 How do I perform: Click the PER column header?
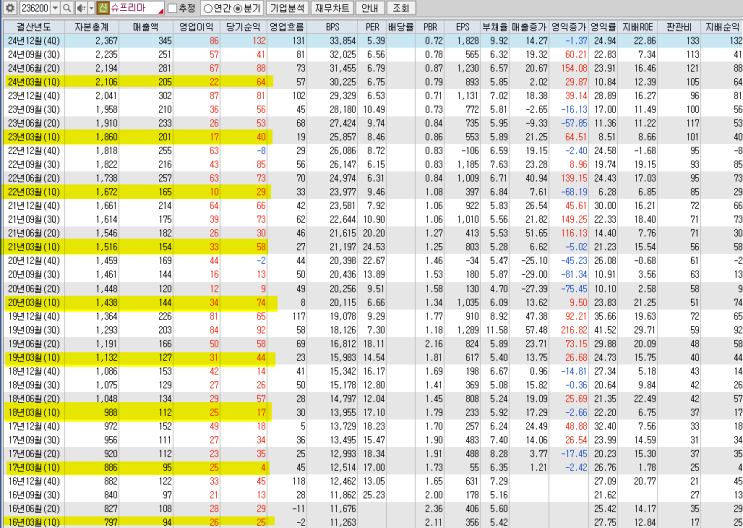372,27
